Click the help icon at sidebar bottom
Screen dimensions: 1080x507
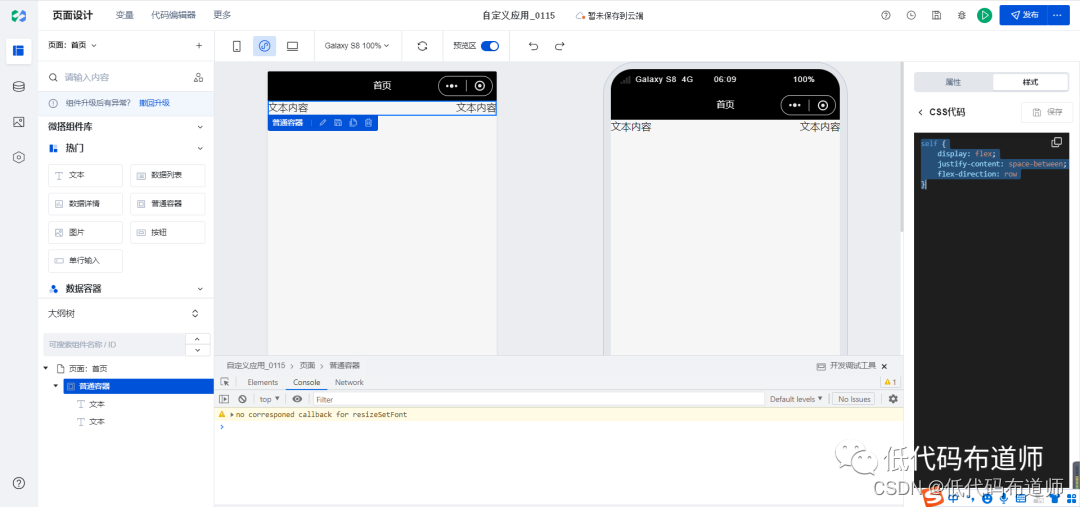pos(19,483)
